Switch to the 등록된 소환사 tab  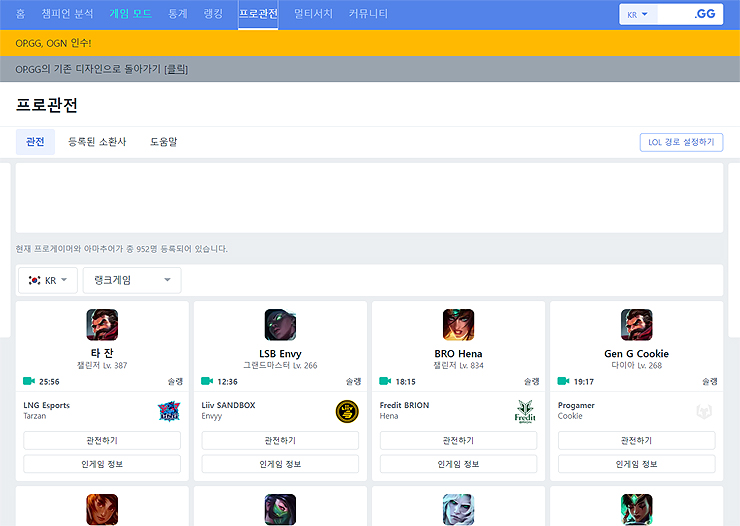coord(97,142)
